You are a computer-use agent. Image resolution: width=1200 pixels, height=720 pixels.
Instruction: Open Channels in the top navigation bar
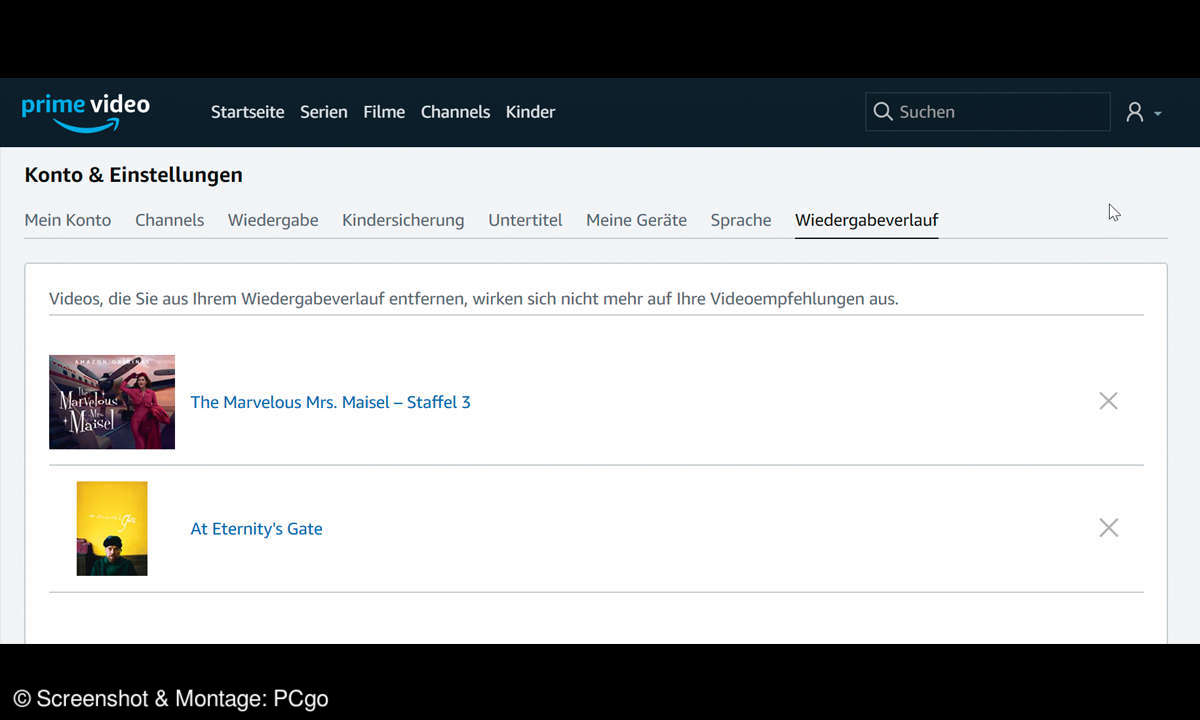click(x=455, y=112)
